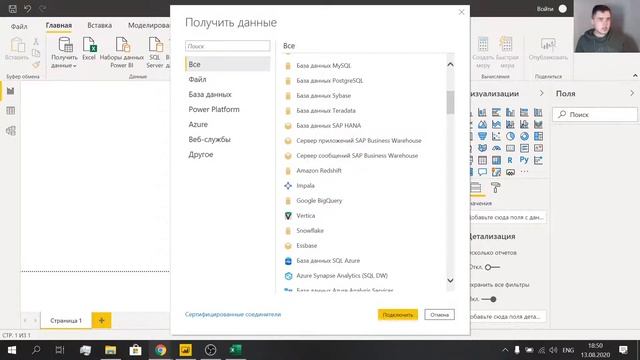Show hidden tray icons chevron
640x360 pixels.
[x=505, y=350]
